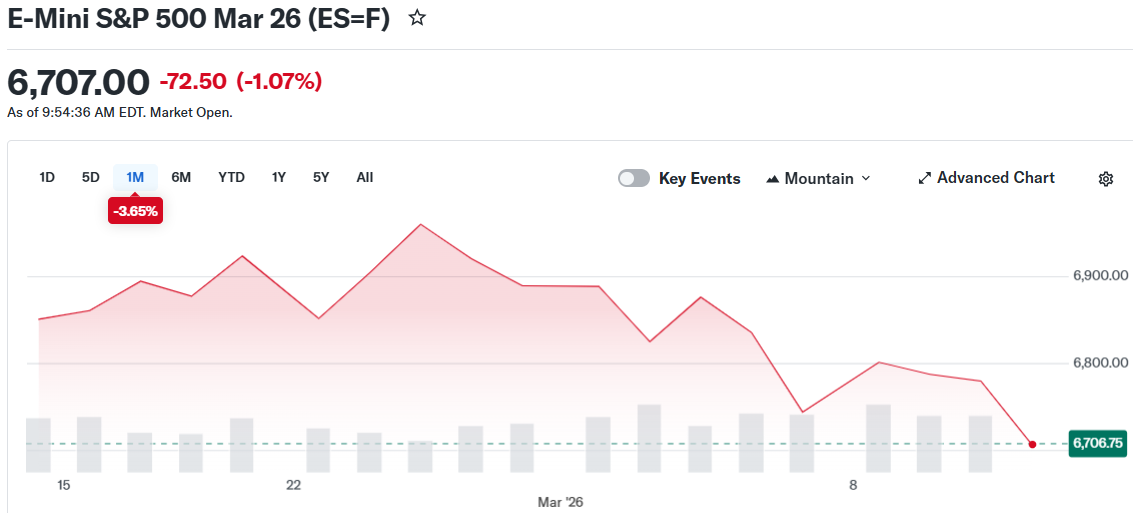Click the red endpoint dot on chart line

1032,444
